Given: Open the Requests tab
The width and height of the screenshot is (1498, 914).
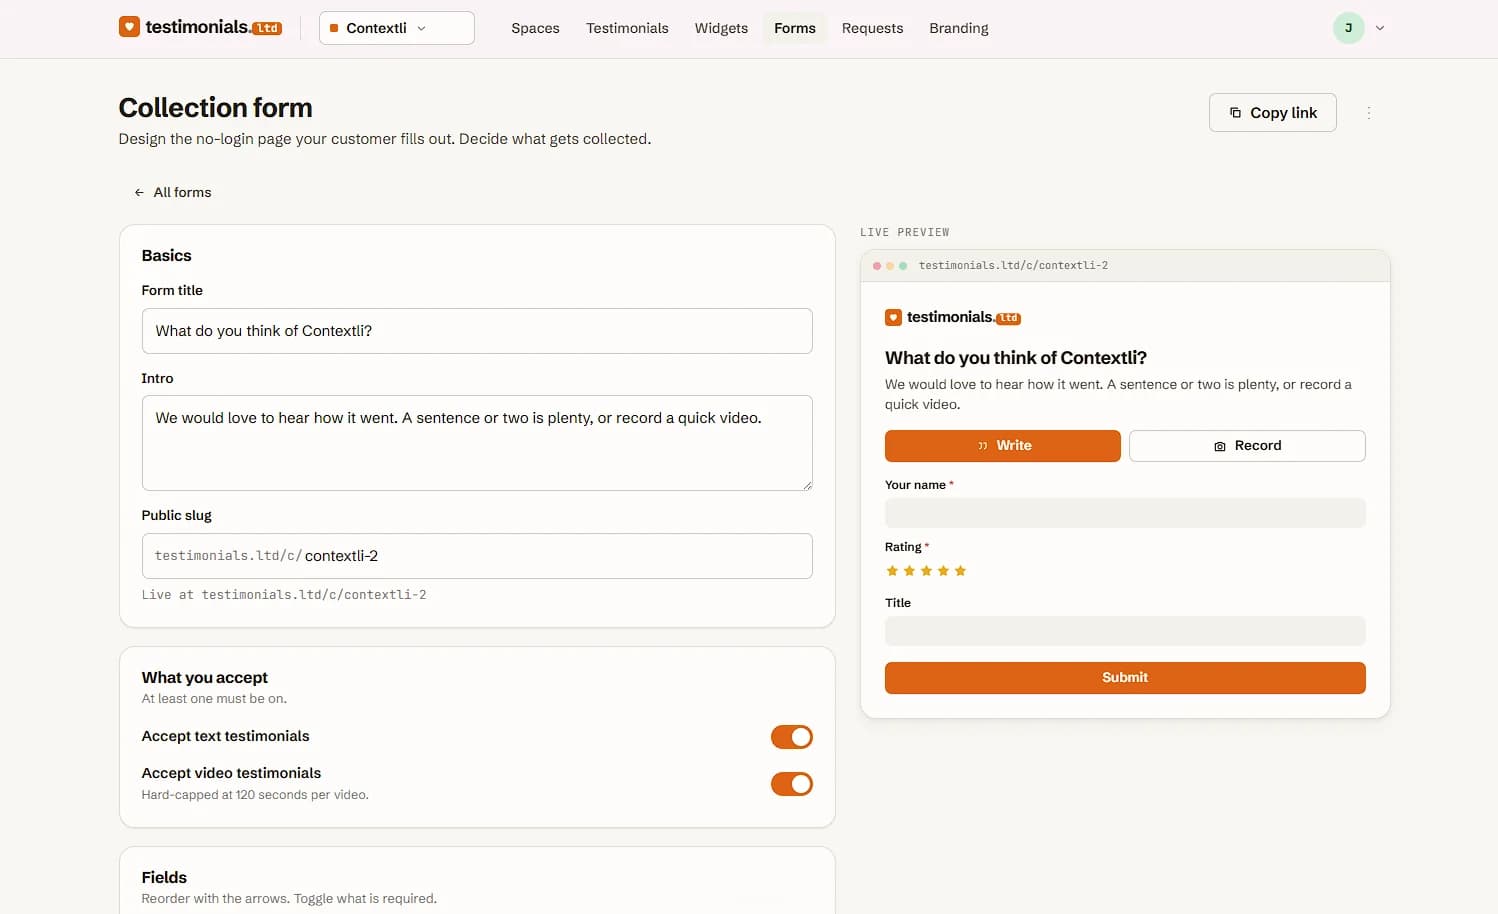Looking at the screenshot, I should coord(872,28).
